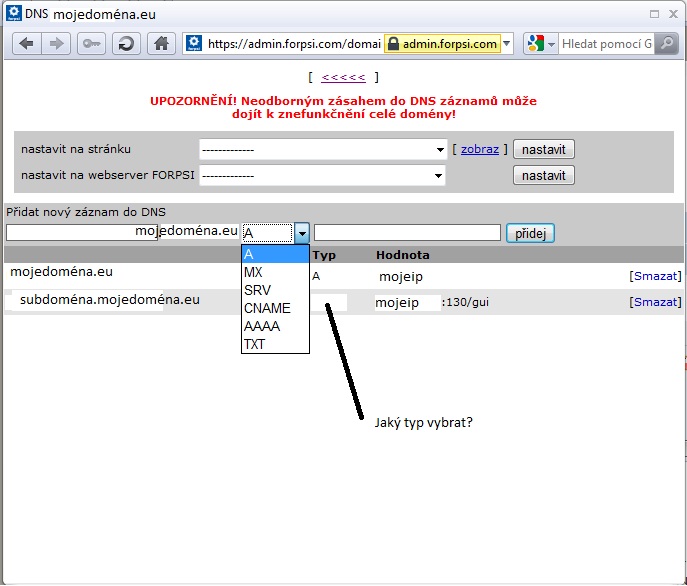Click the Forpsi site icon beside the URL
This screenshot has width=687, height=586.
pyautogui.click(x=194, y=44)
